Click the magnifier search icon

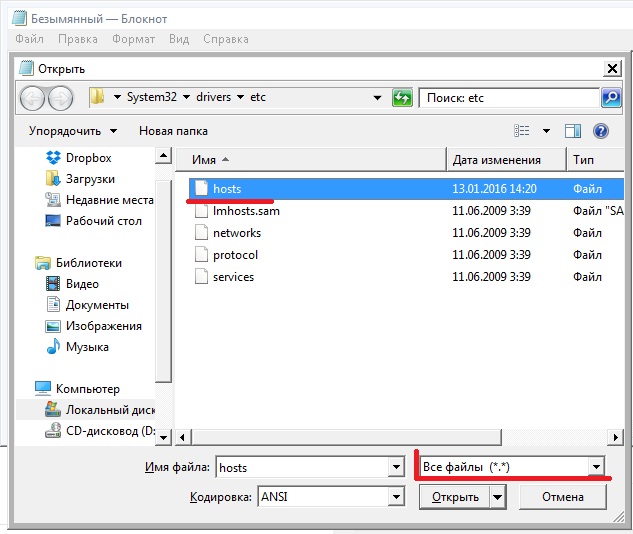[610, 98]
